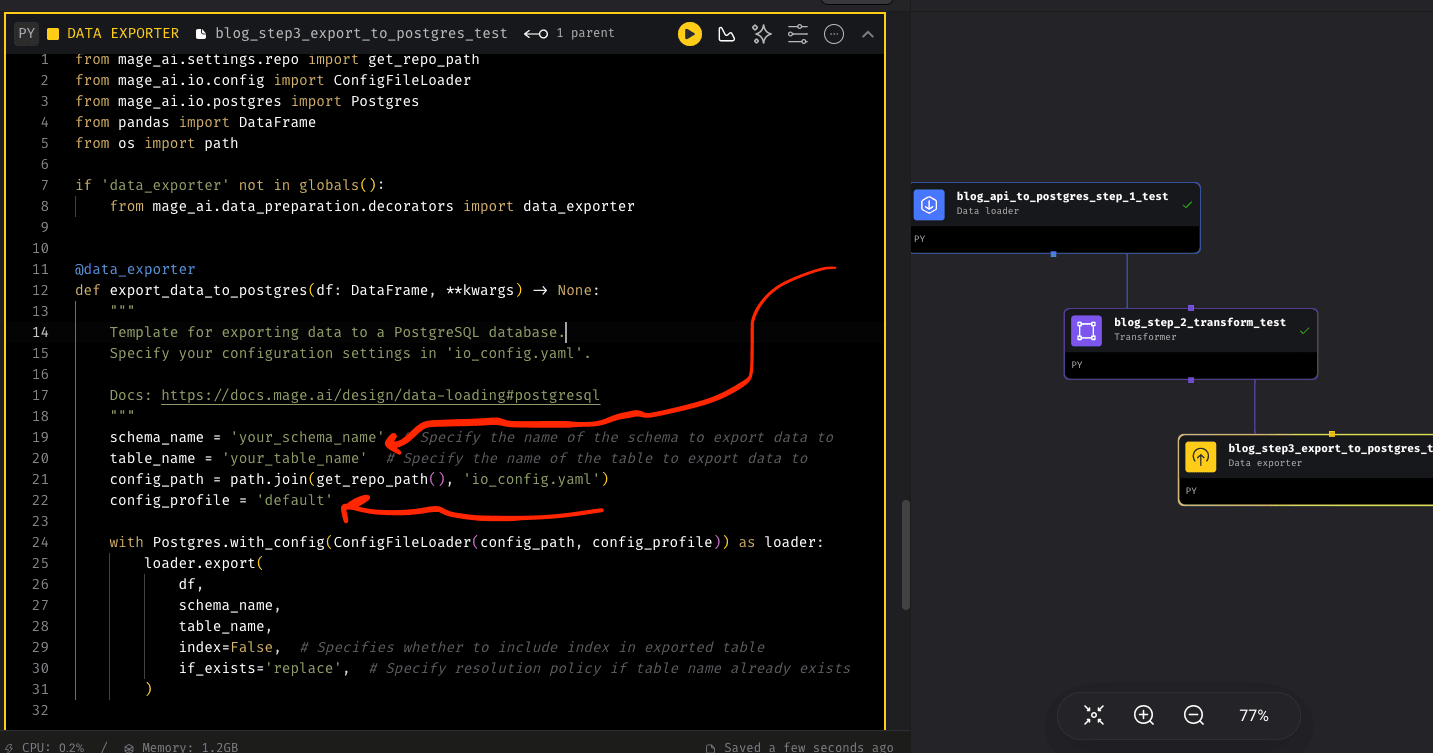Open the more options ellipsis menu
Image resolution: width=1433 pixels, height=753 pixels.
pos(834,34)
